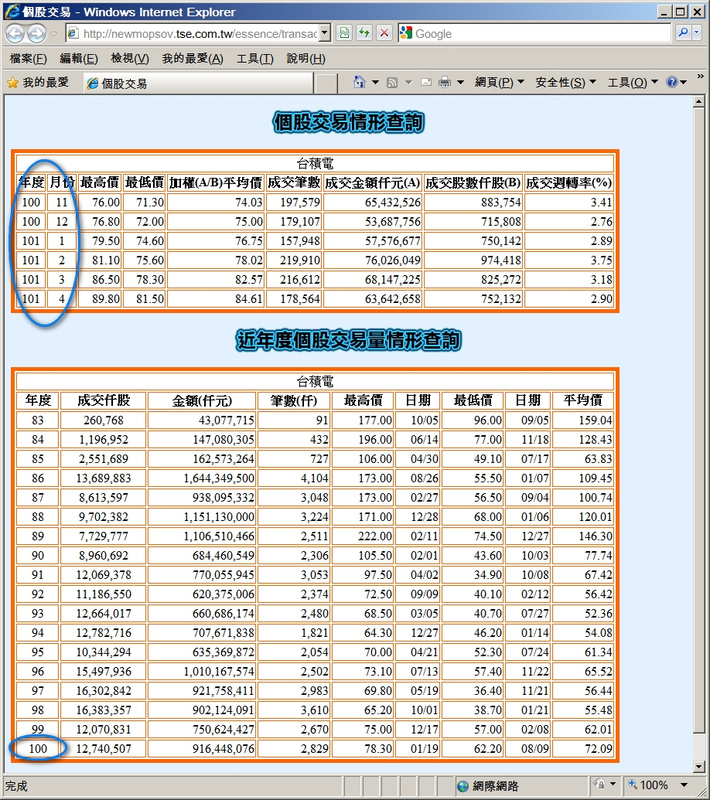Click the lowest price cell 34.90
710x800 pixels.
click(x=473, y=574)
